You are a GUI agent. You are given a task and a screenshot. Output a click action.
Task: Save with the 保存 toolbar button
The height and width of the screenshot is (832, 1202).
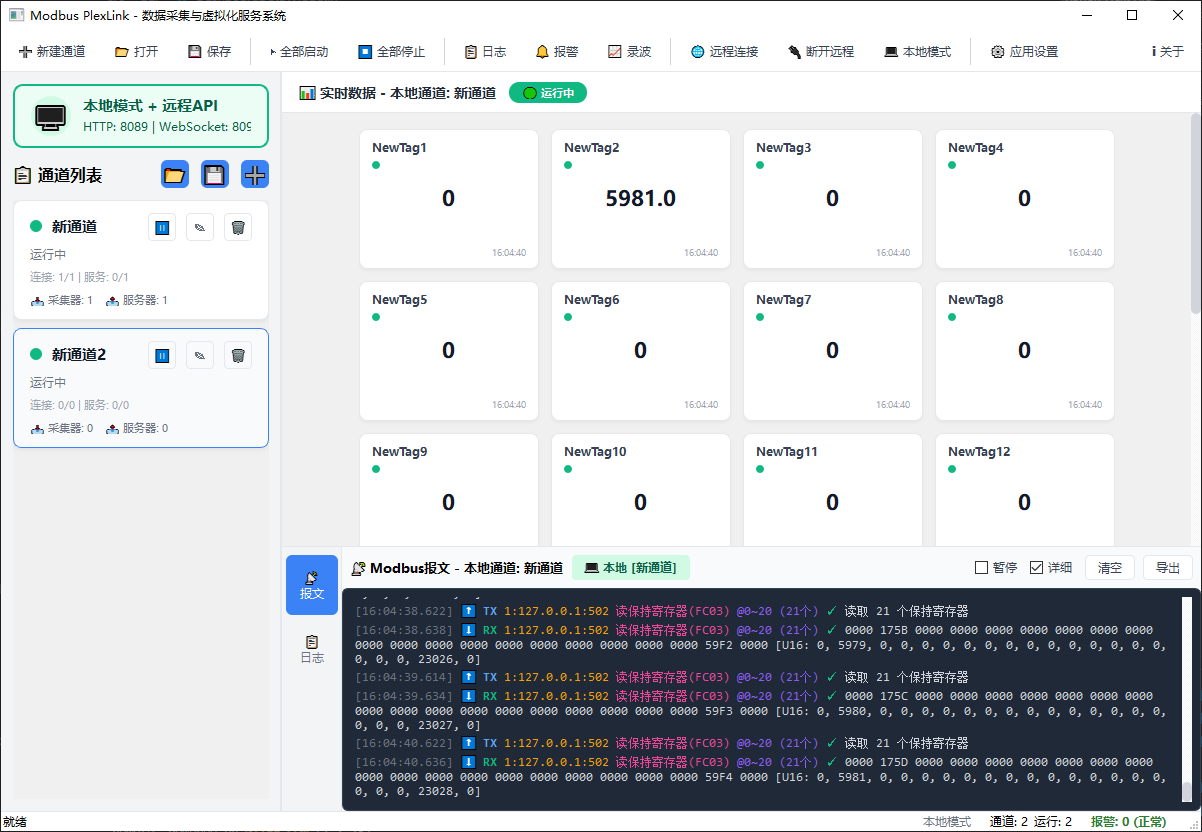click(209, 51)
